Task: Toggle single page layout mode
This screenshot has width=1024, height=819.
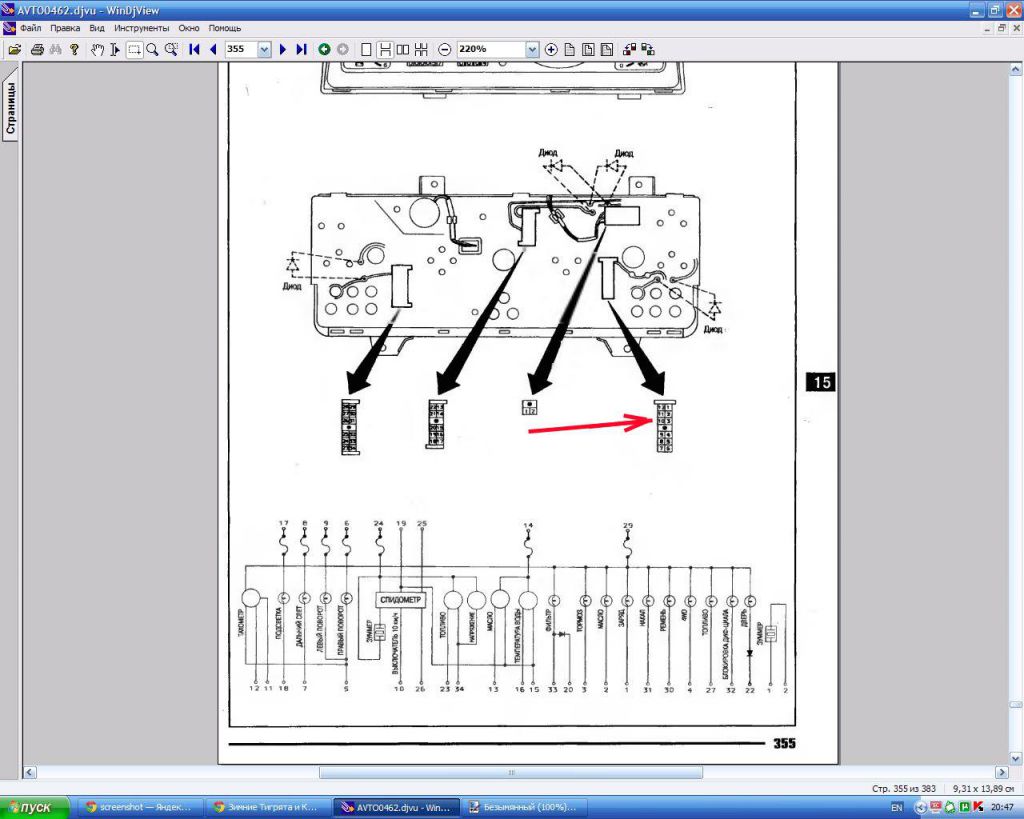Action: pyautogui.click(x=366, y=49)
